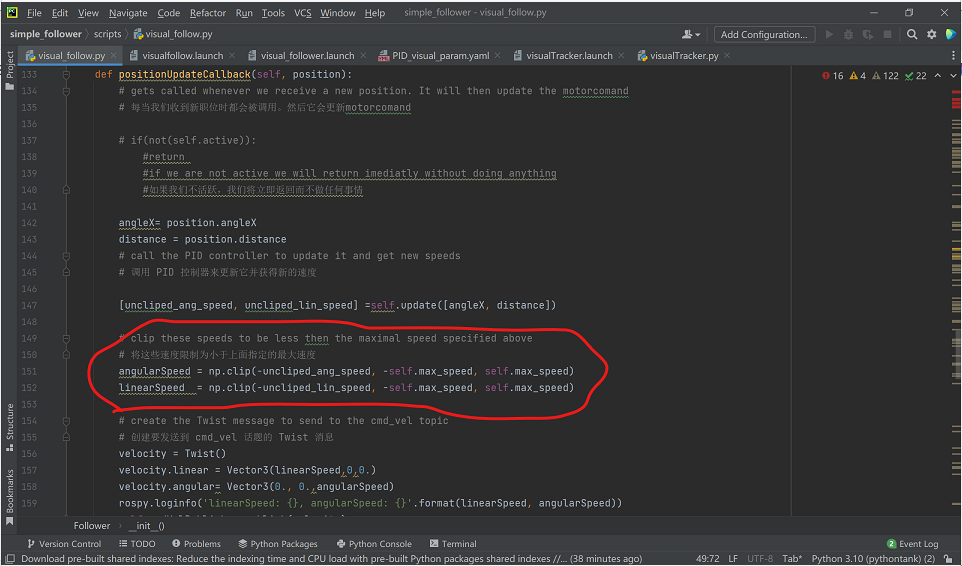Close the visualTracker.py tab

pos(727,55)
